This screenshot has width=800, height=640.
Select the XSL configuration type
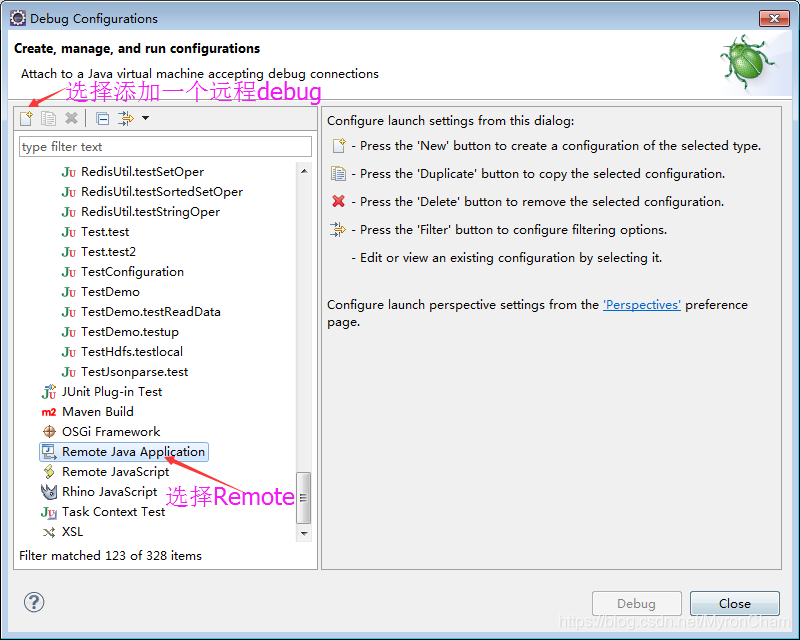(72, 532)
